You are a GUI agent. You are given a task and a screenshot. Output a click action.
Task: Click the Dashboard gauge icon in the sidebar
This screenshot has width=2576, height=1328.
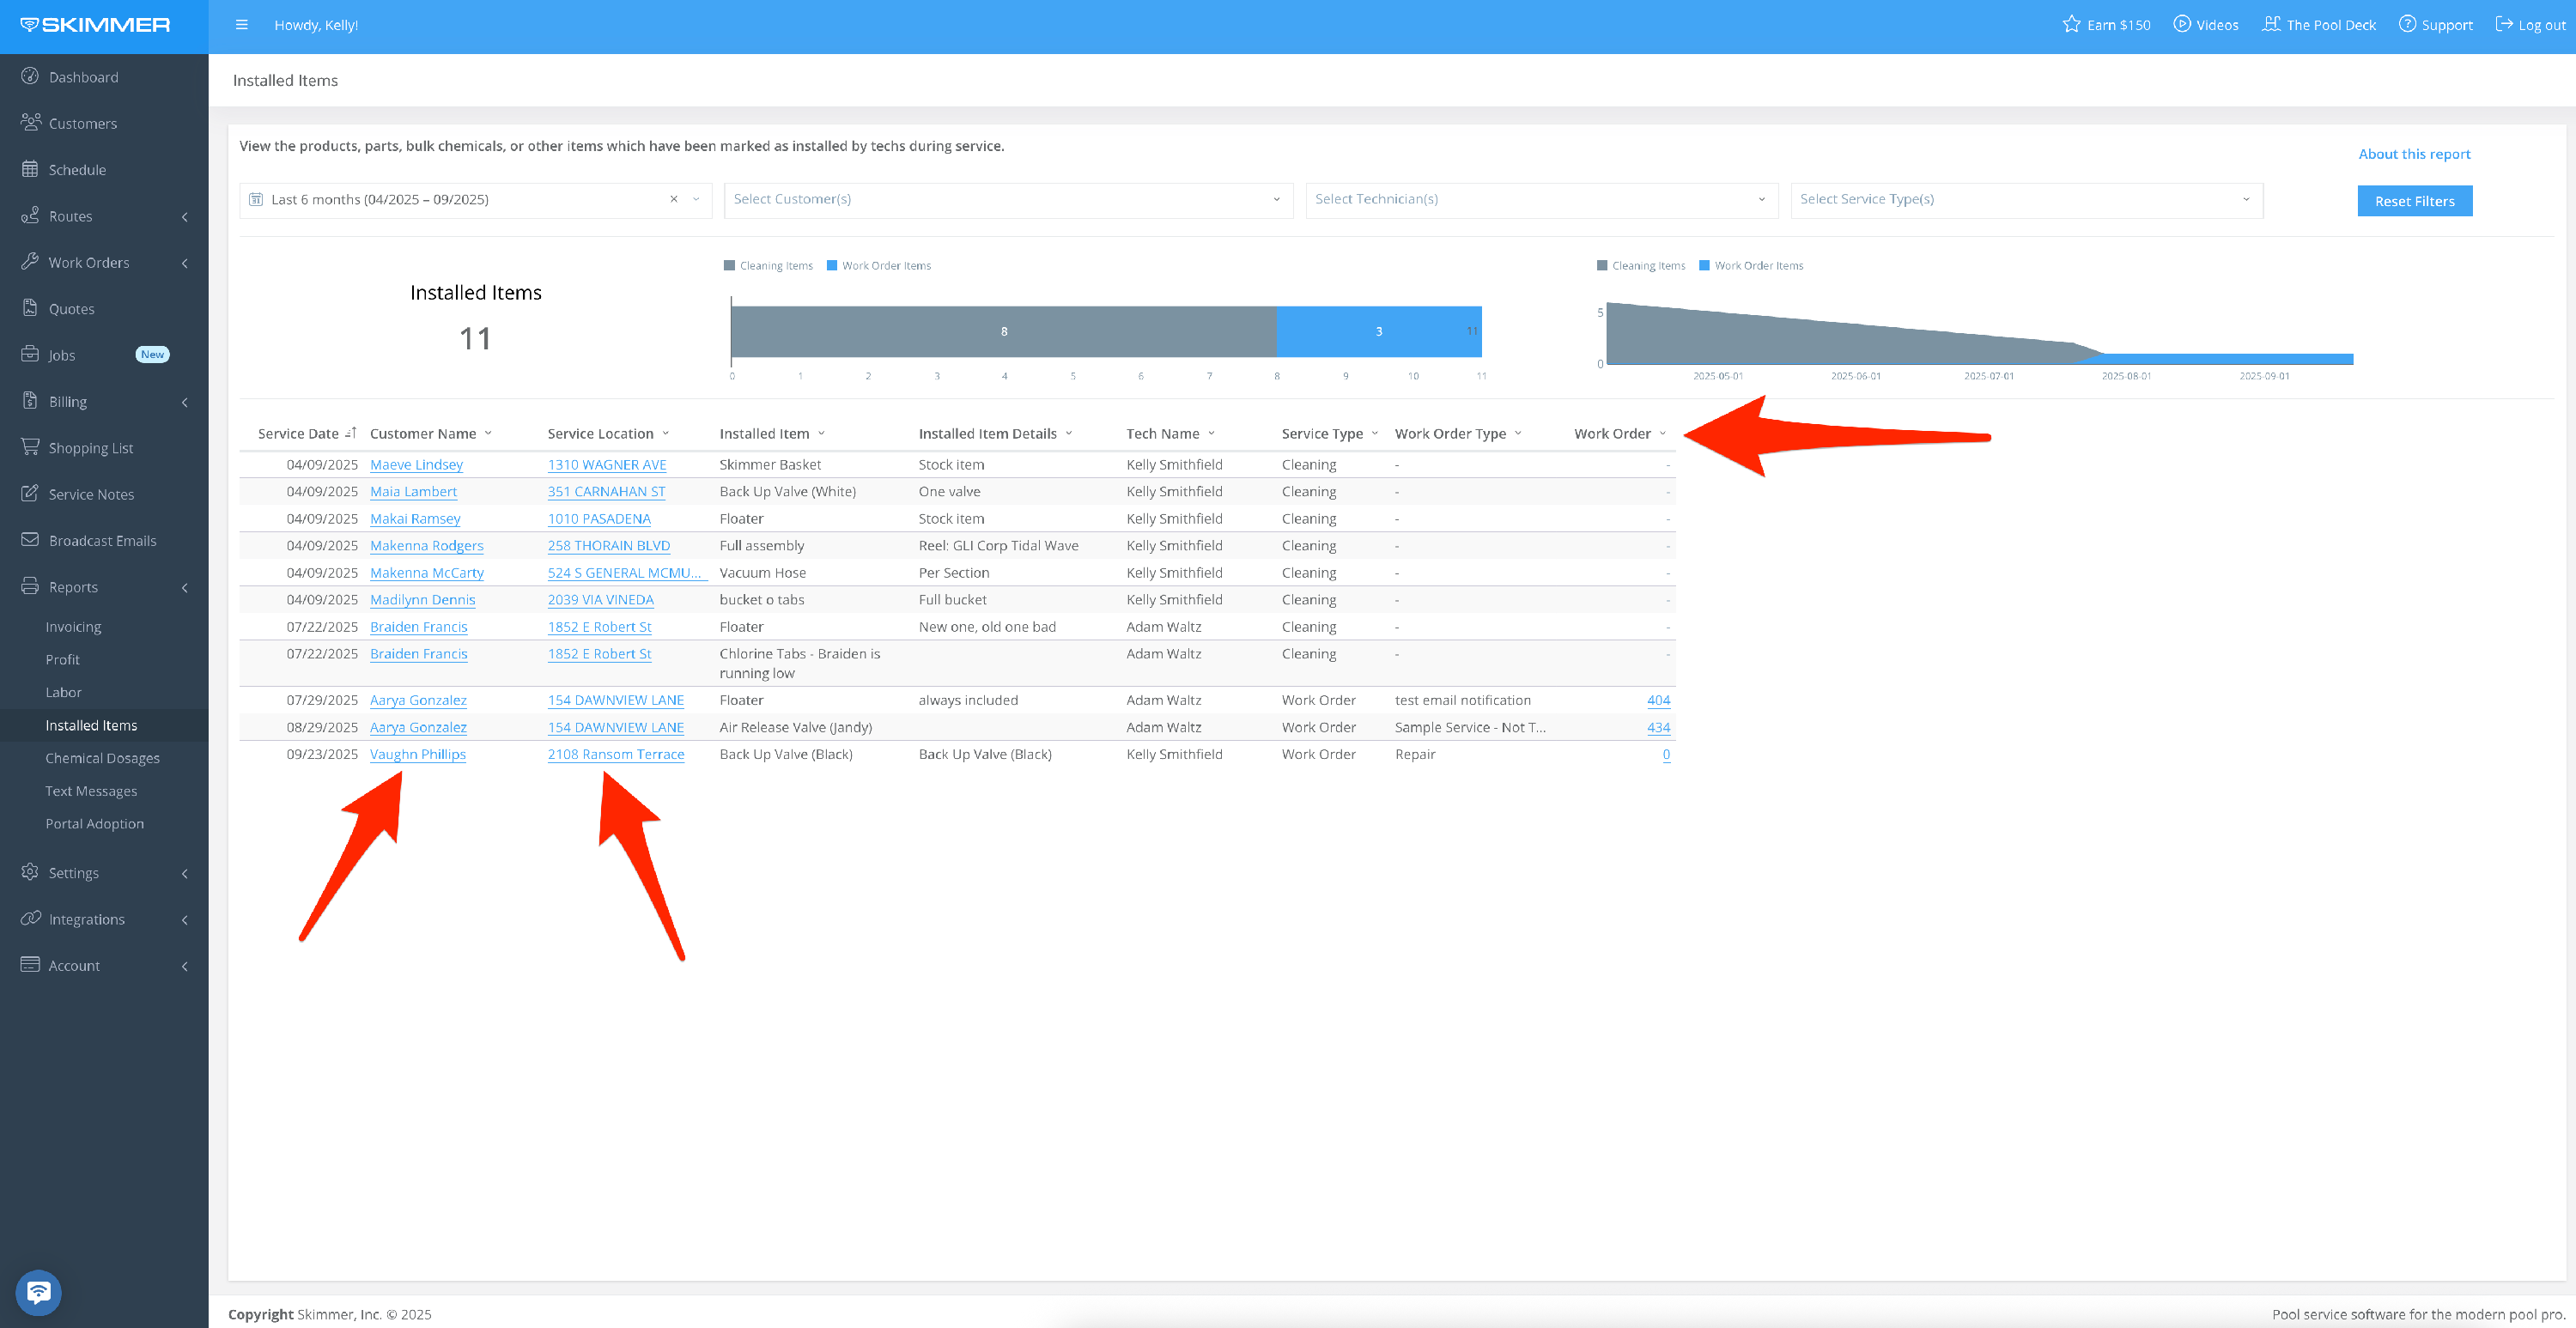(30, 77)
